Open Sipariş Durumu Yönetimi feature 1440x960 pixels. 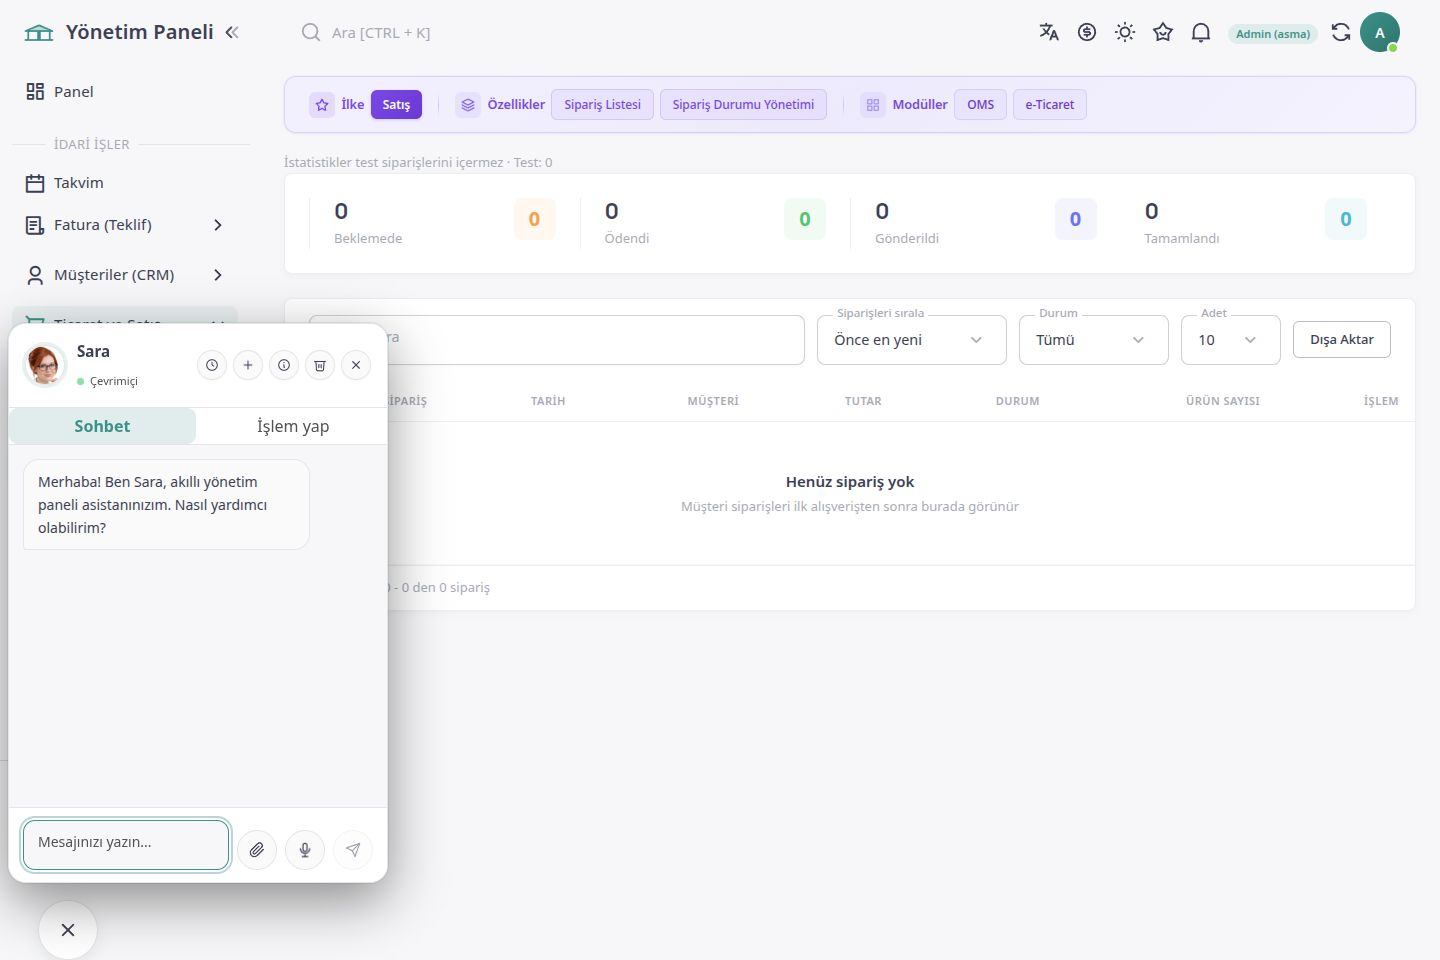(743, 104)
